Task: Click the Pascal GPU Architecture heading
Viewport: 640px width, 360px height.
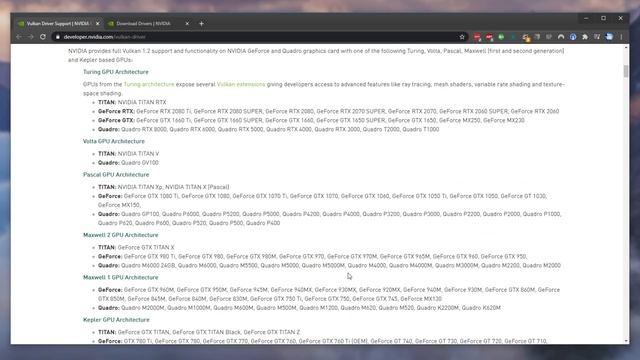Action: pyautogui.click(x=116, y=175)
